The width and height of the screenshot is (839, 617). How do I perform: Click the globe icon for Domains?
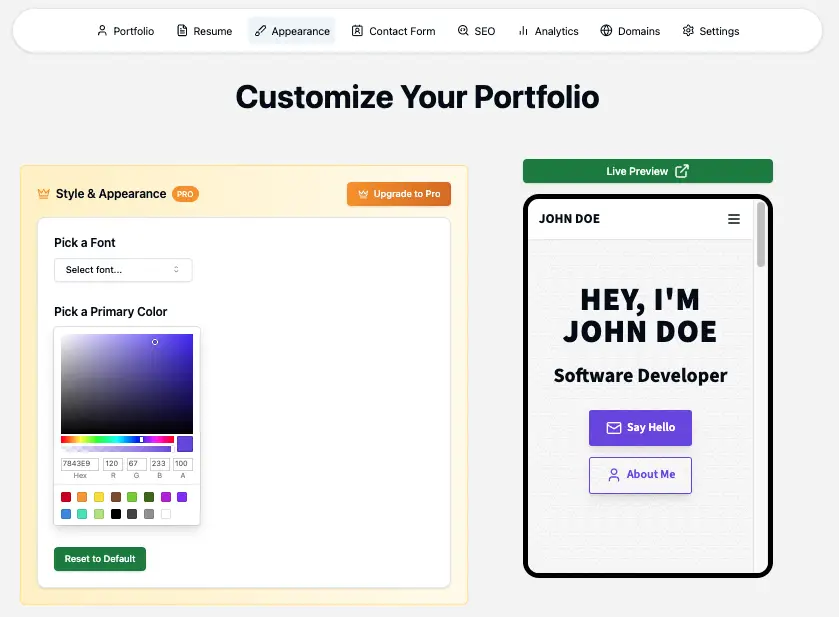click(x=606, y=31)
